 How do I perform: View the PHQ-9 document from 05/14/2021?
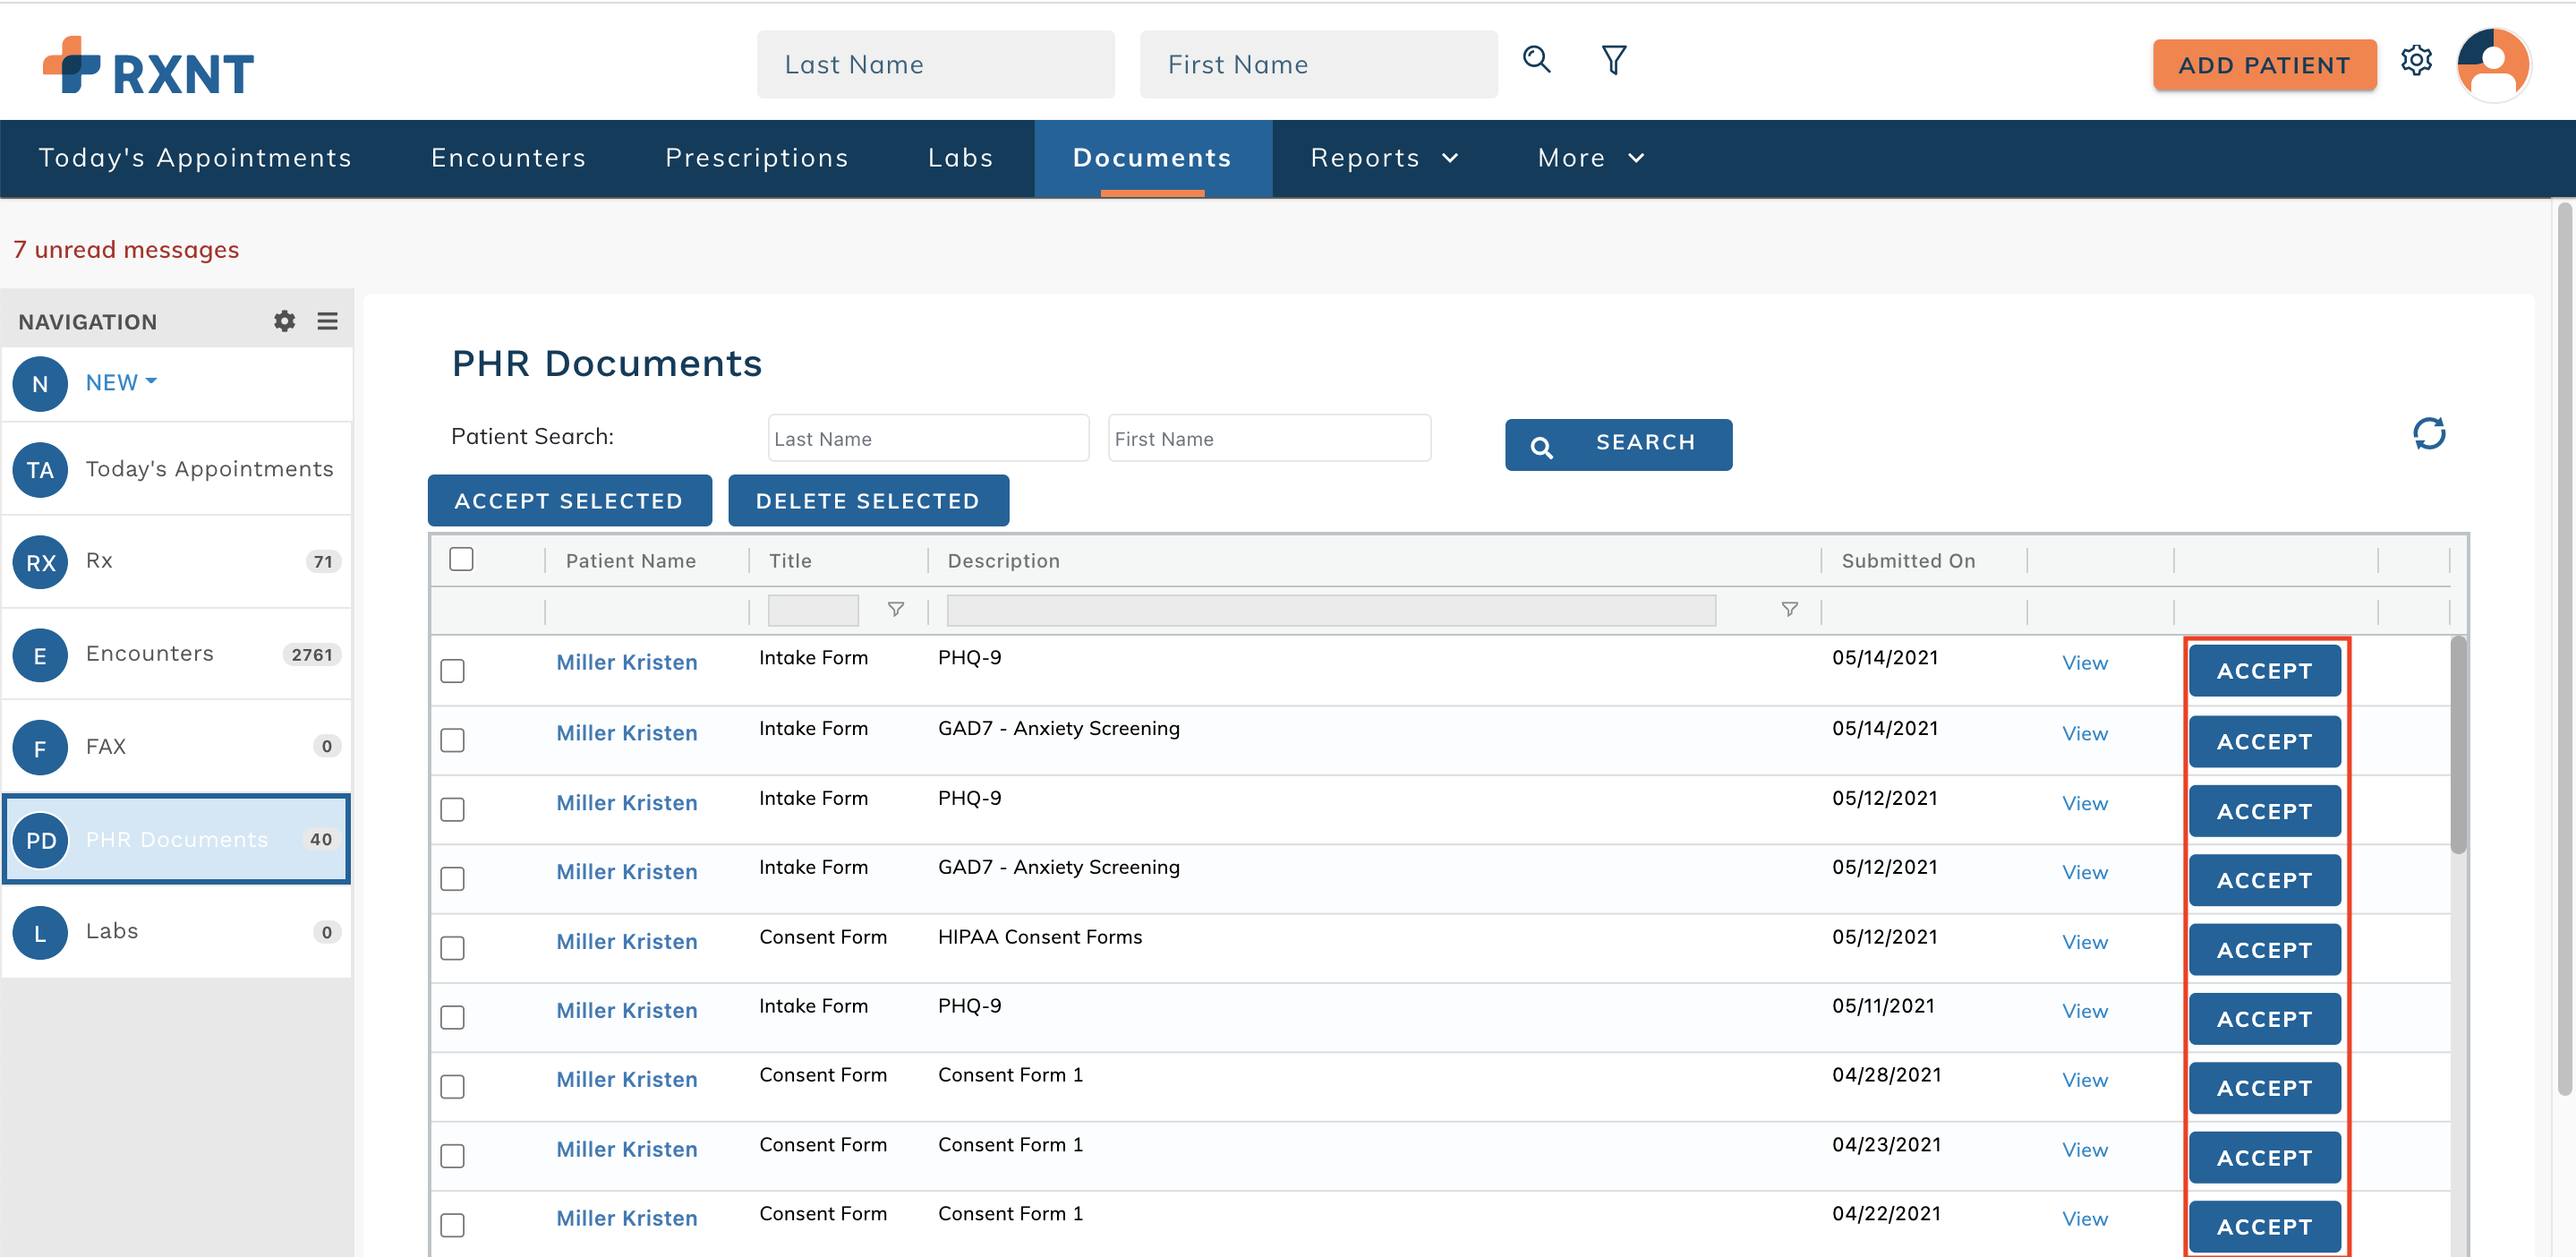[x=2084, y=663]
